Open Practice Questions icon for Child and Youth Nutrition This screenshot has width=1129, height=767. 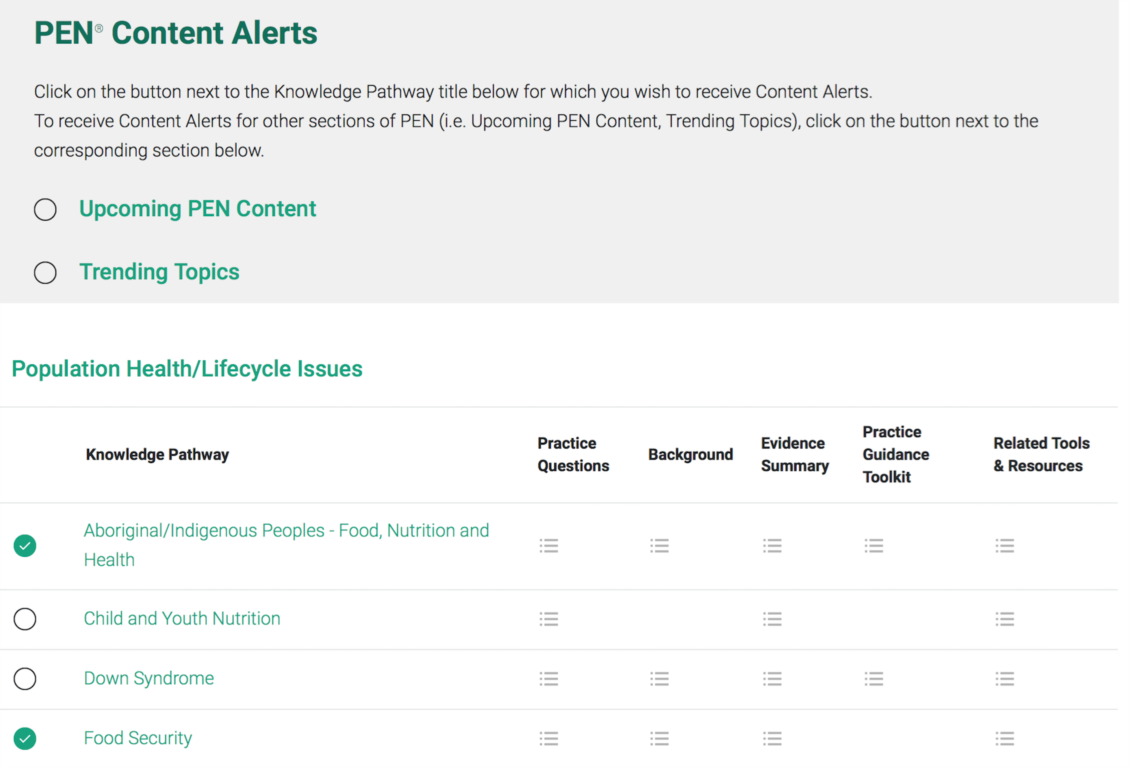(549, 619)
